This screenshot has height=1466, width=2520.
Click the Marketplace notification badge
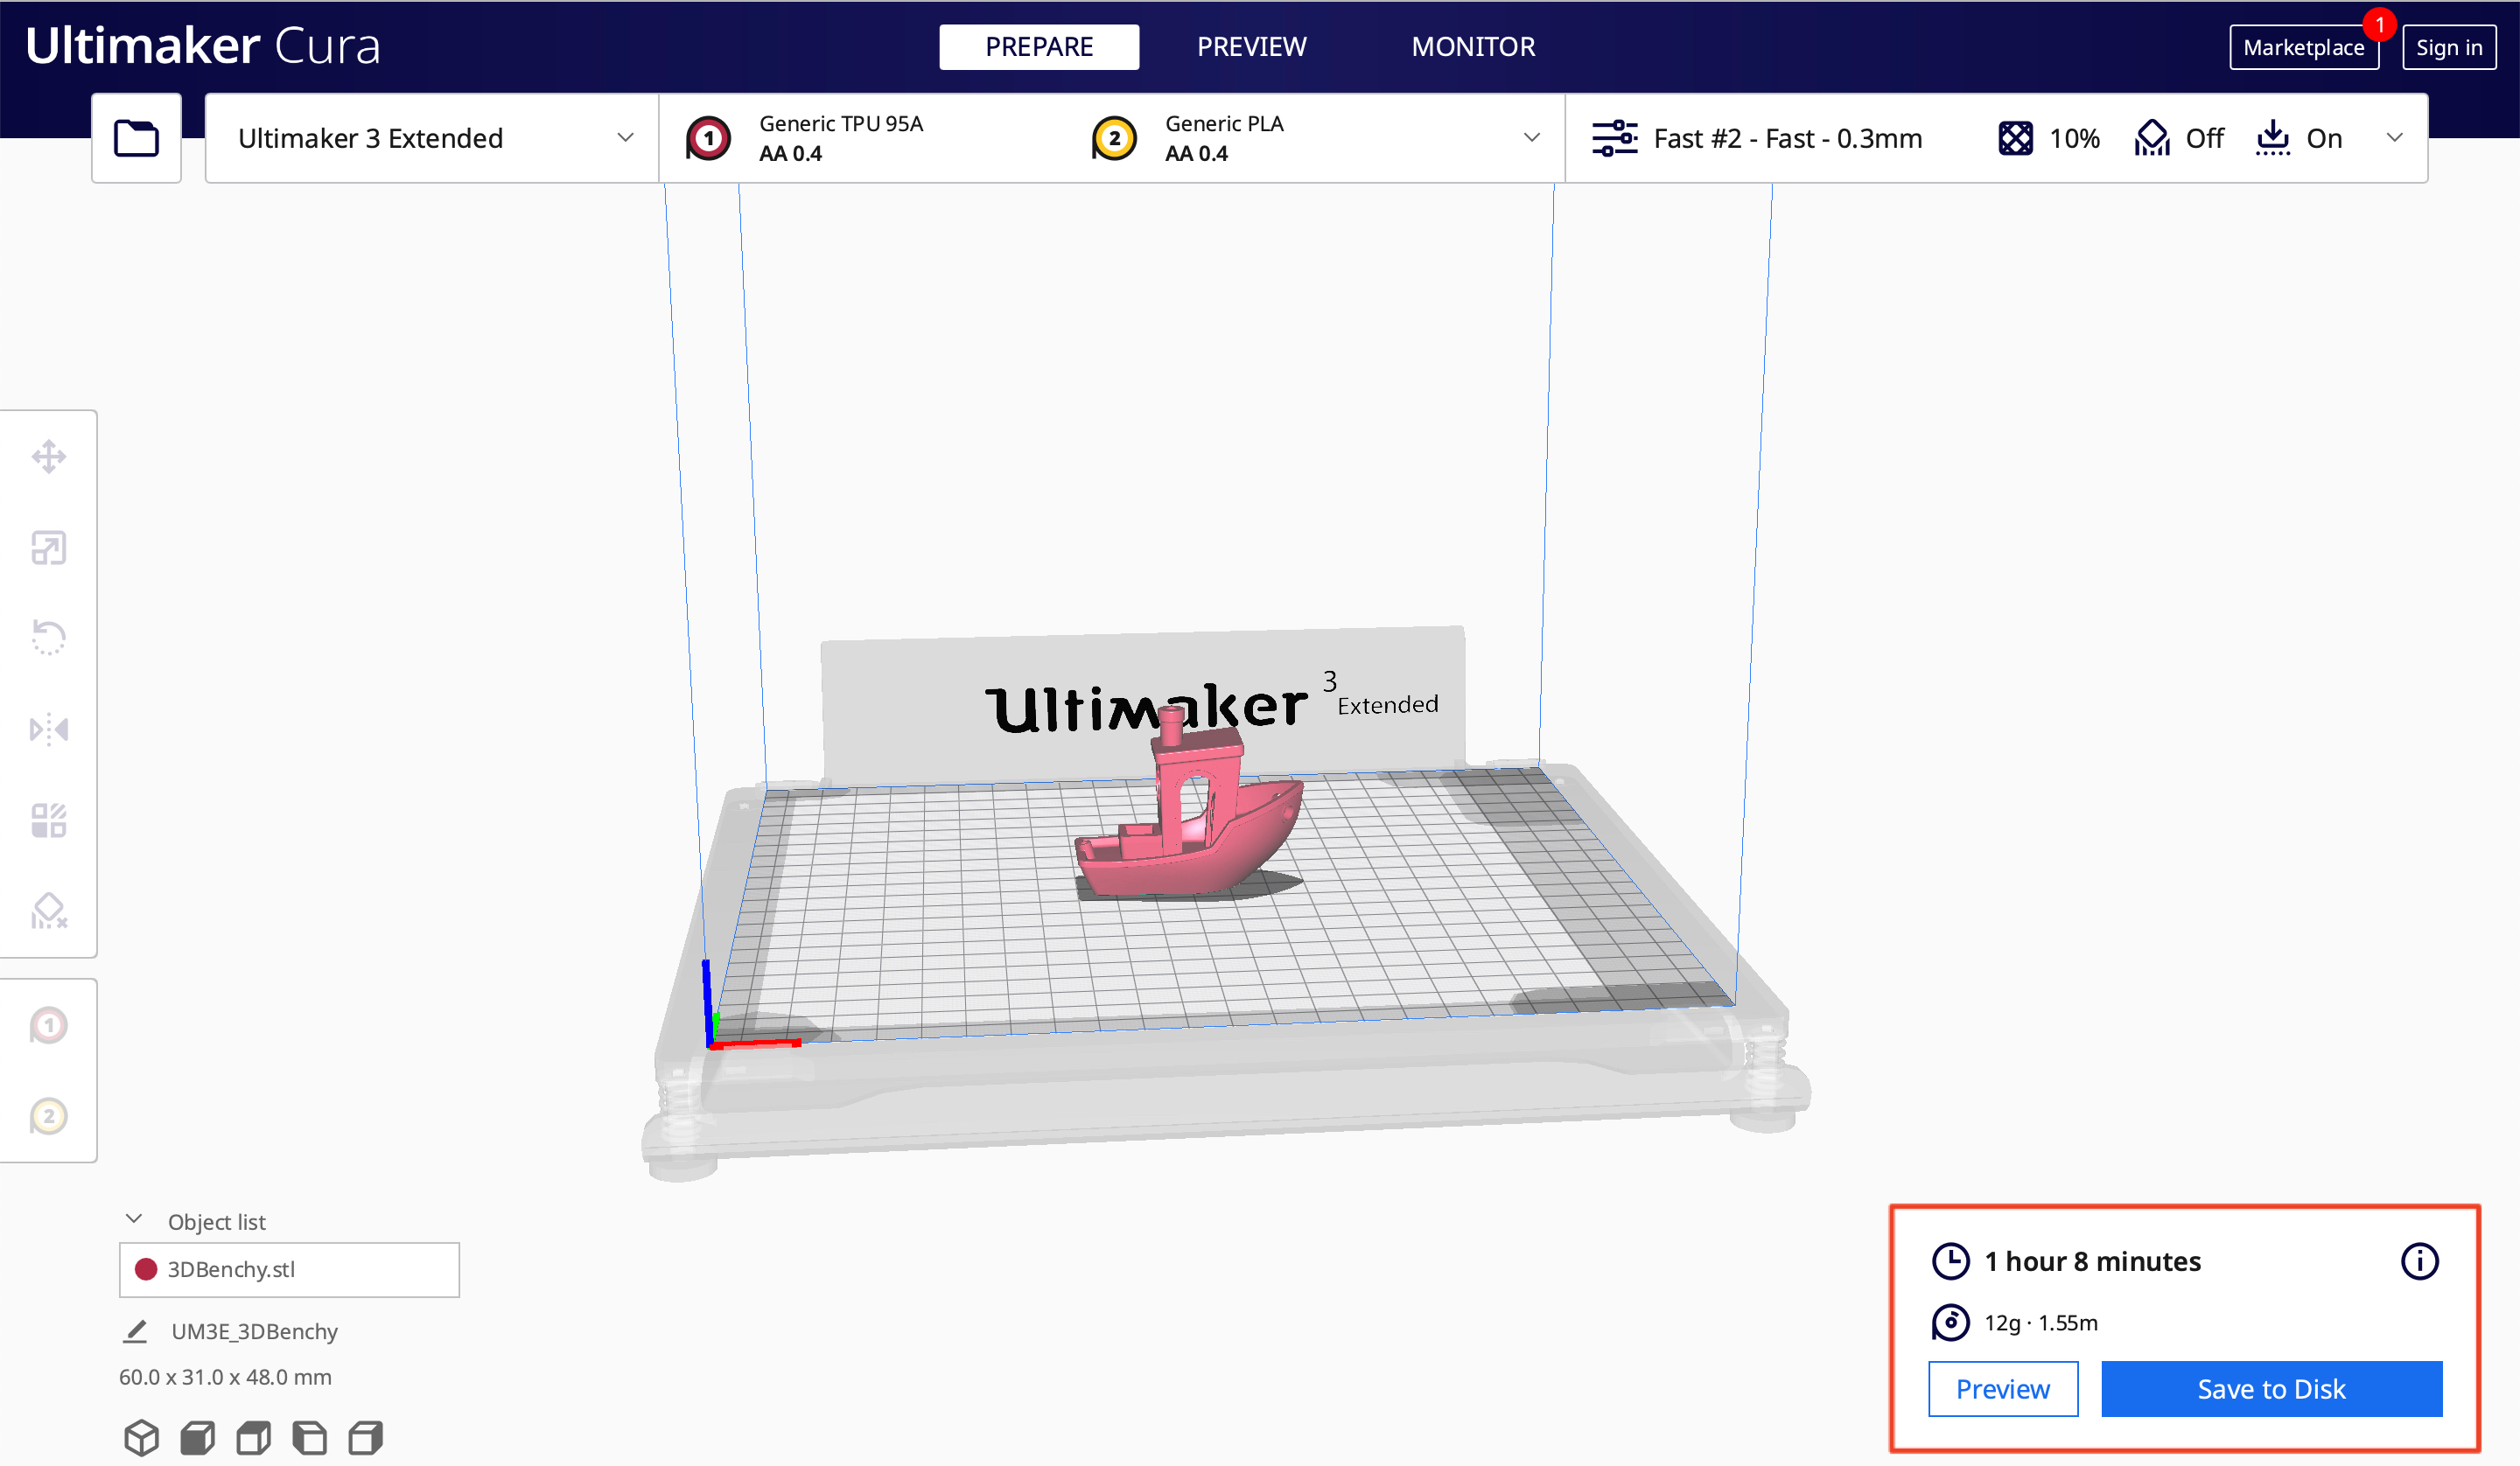tap(2379, 24)
